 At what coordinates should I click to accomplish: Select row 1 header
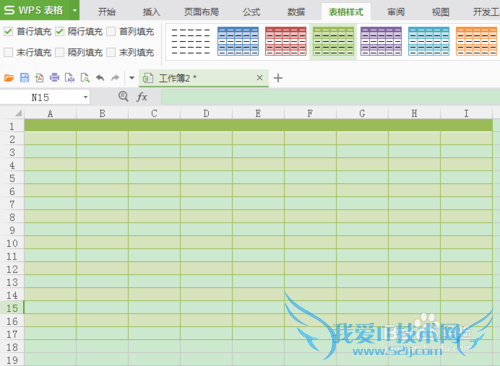click(12, 126)
